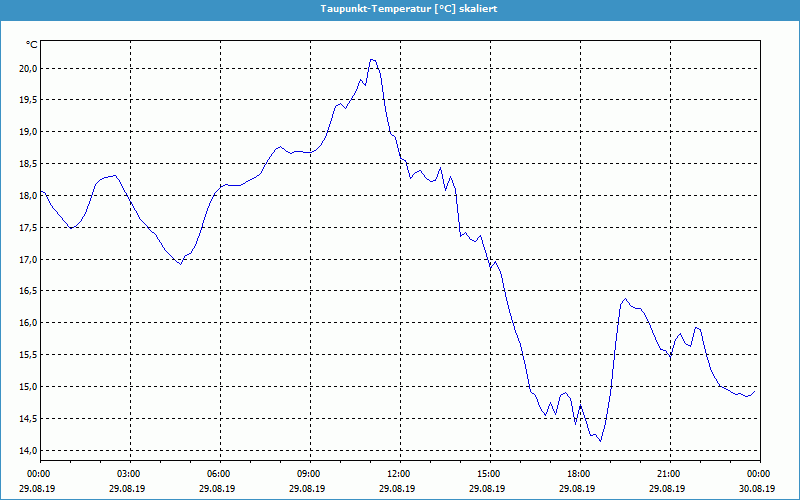The height and width of the screenshot is (500, 800).
Task: Click the 15,5 y-axis tick label
Action: 26,355
